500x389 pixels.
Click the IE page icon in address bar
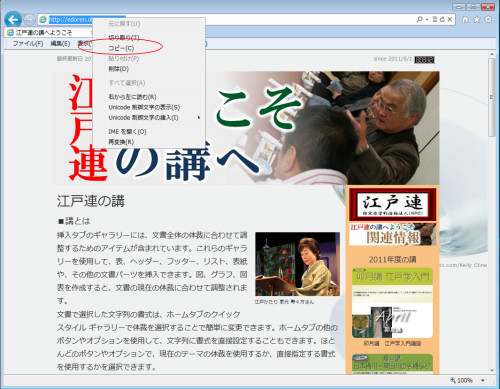pos(43,20)
